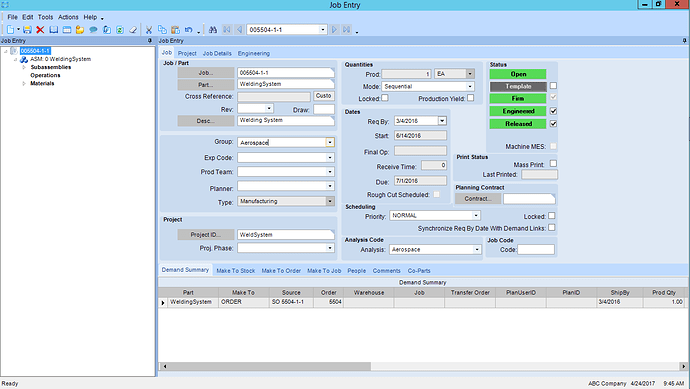
Task: Click the Project ID... button
Action: tap(206, 235)
